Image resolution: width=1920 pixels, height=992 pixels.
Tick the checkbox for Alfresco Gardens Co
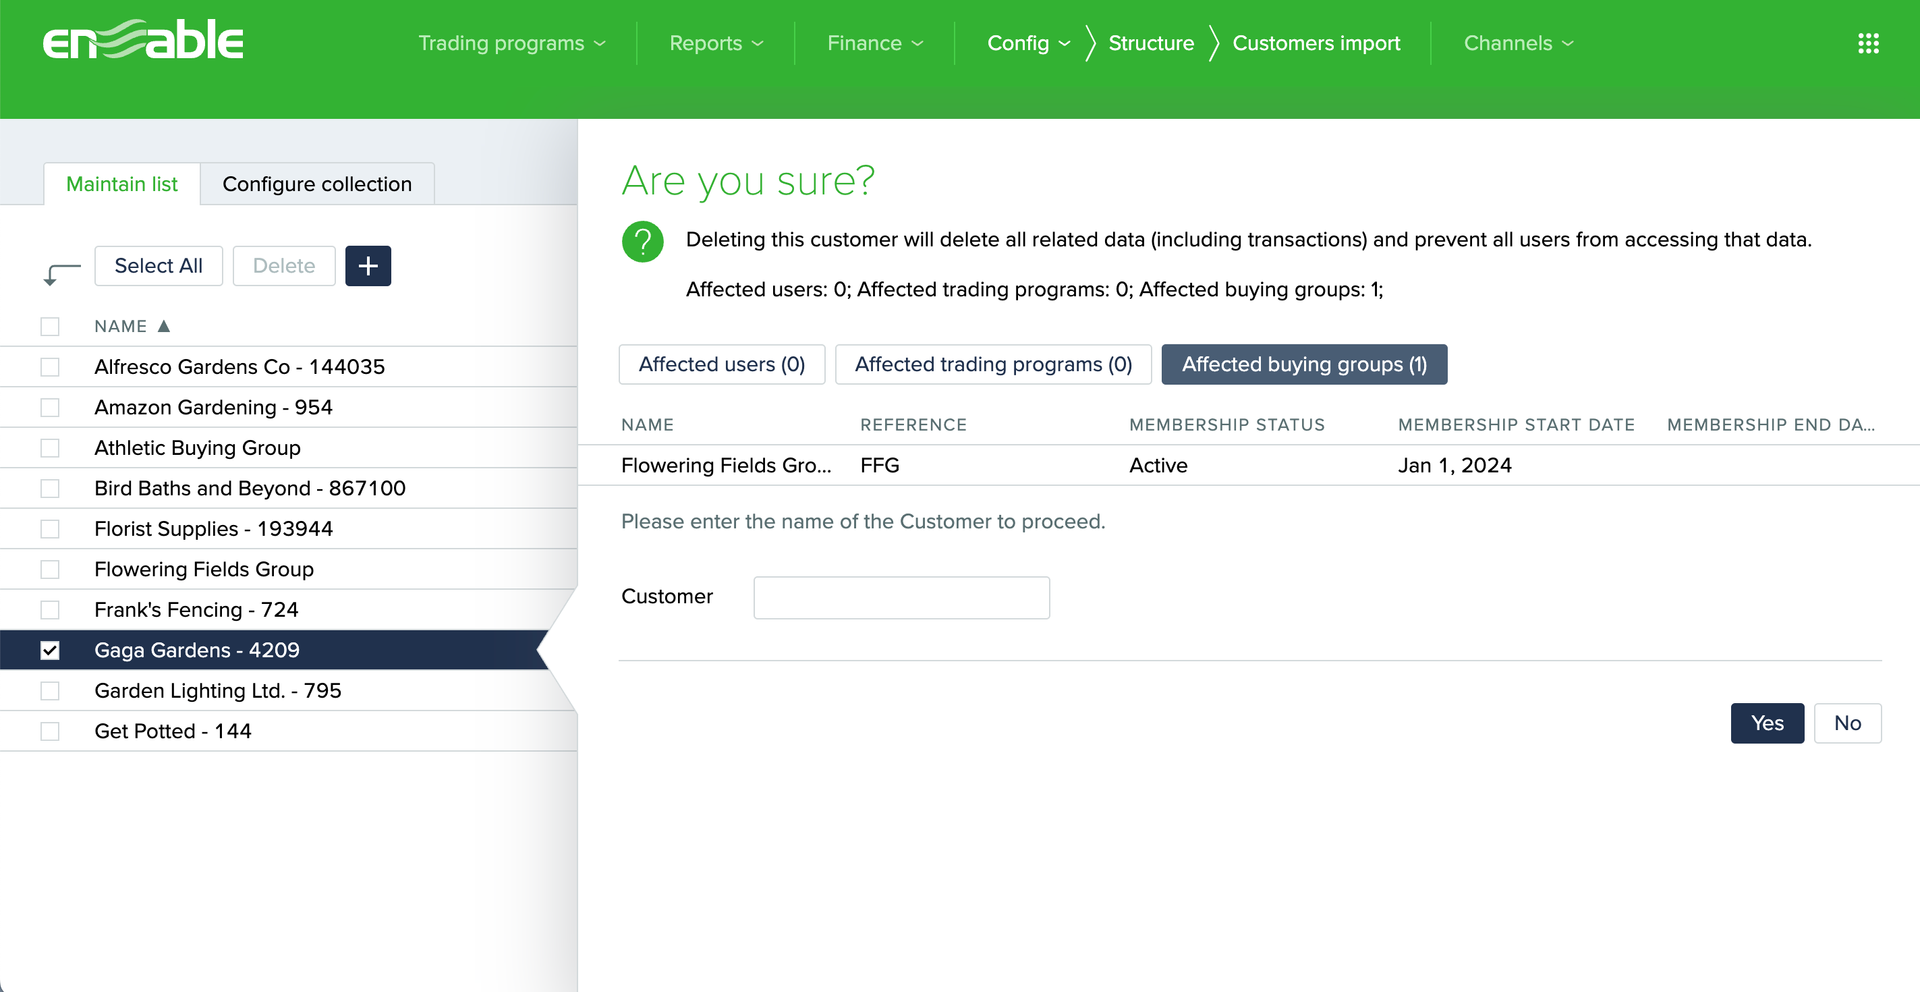[50, 367]
